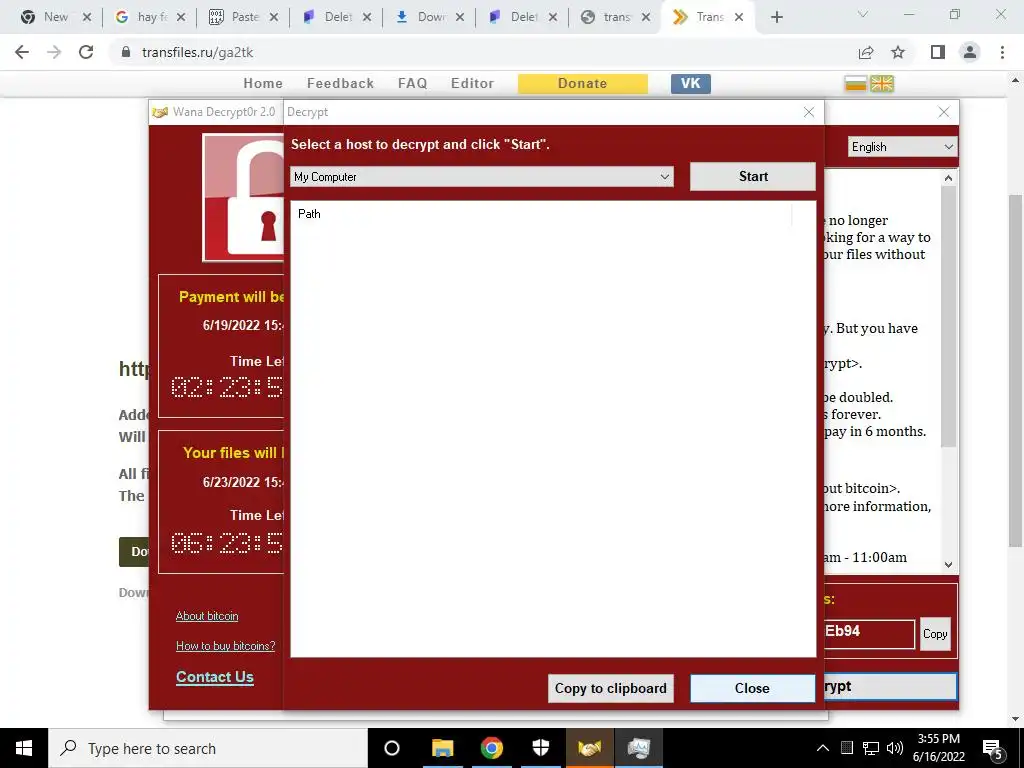Click the volume speaker icon in tray
The width and height of the screenshot is (1024, 768).
point(895,748)
